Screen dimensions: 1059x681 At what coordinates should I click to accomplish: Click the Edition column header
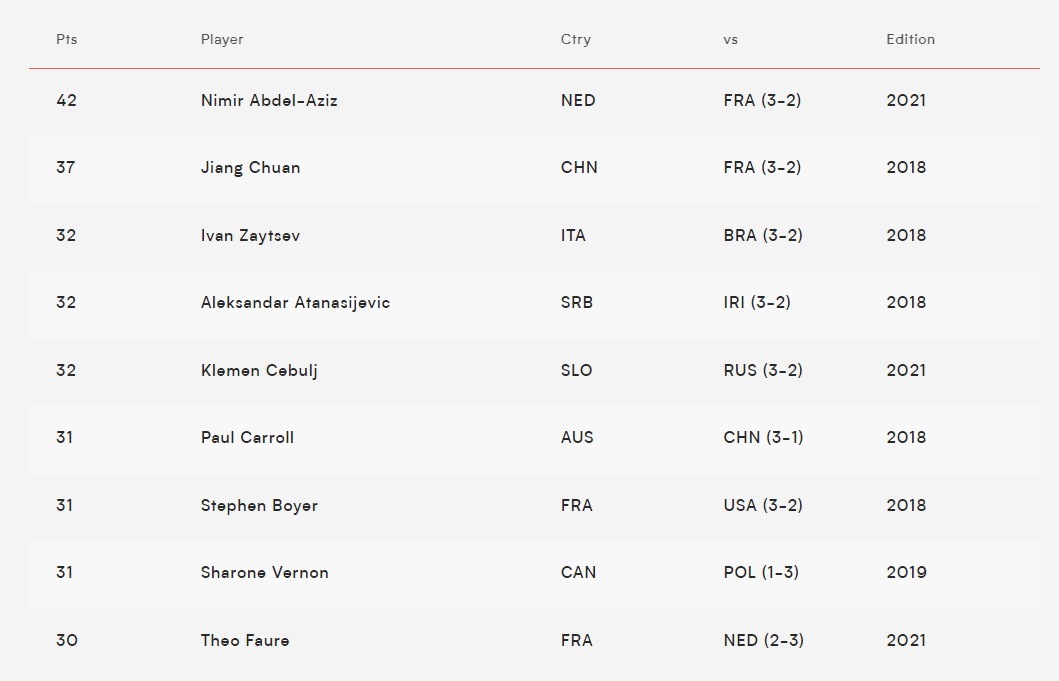tap(910, 40)
